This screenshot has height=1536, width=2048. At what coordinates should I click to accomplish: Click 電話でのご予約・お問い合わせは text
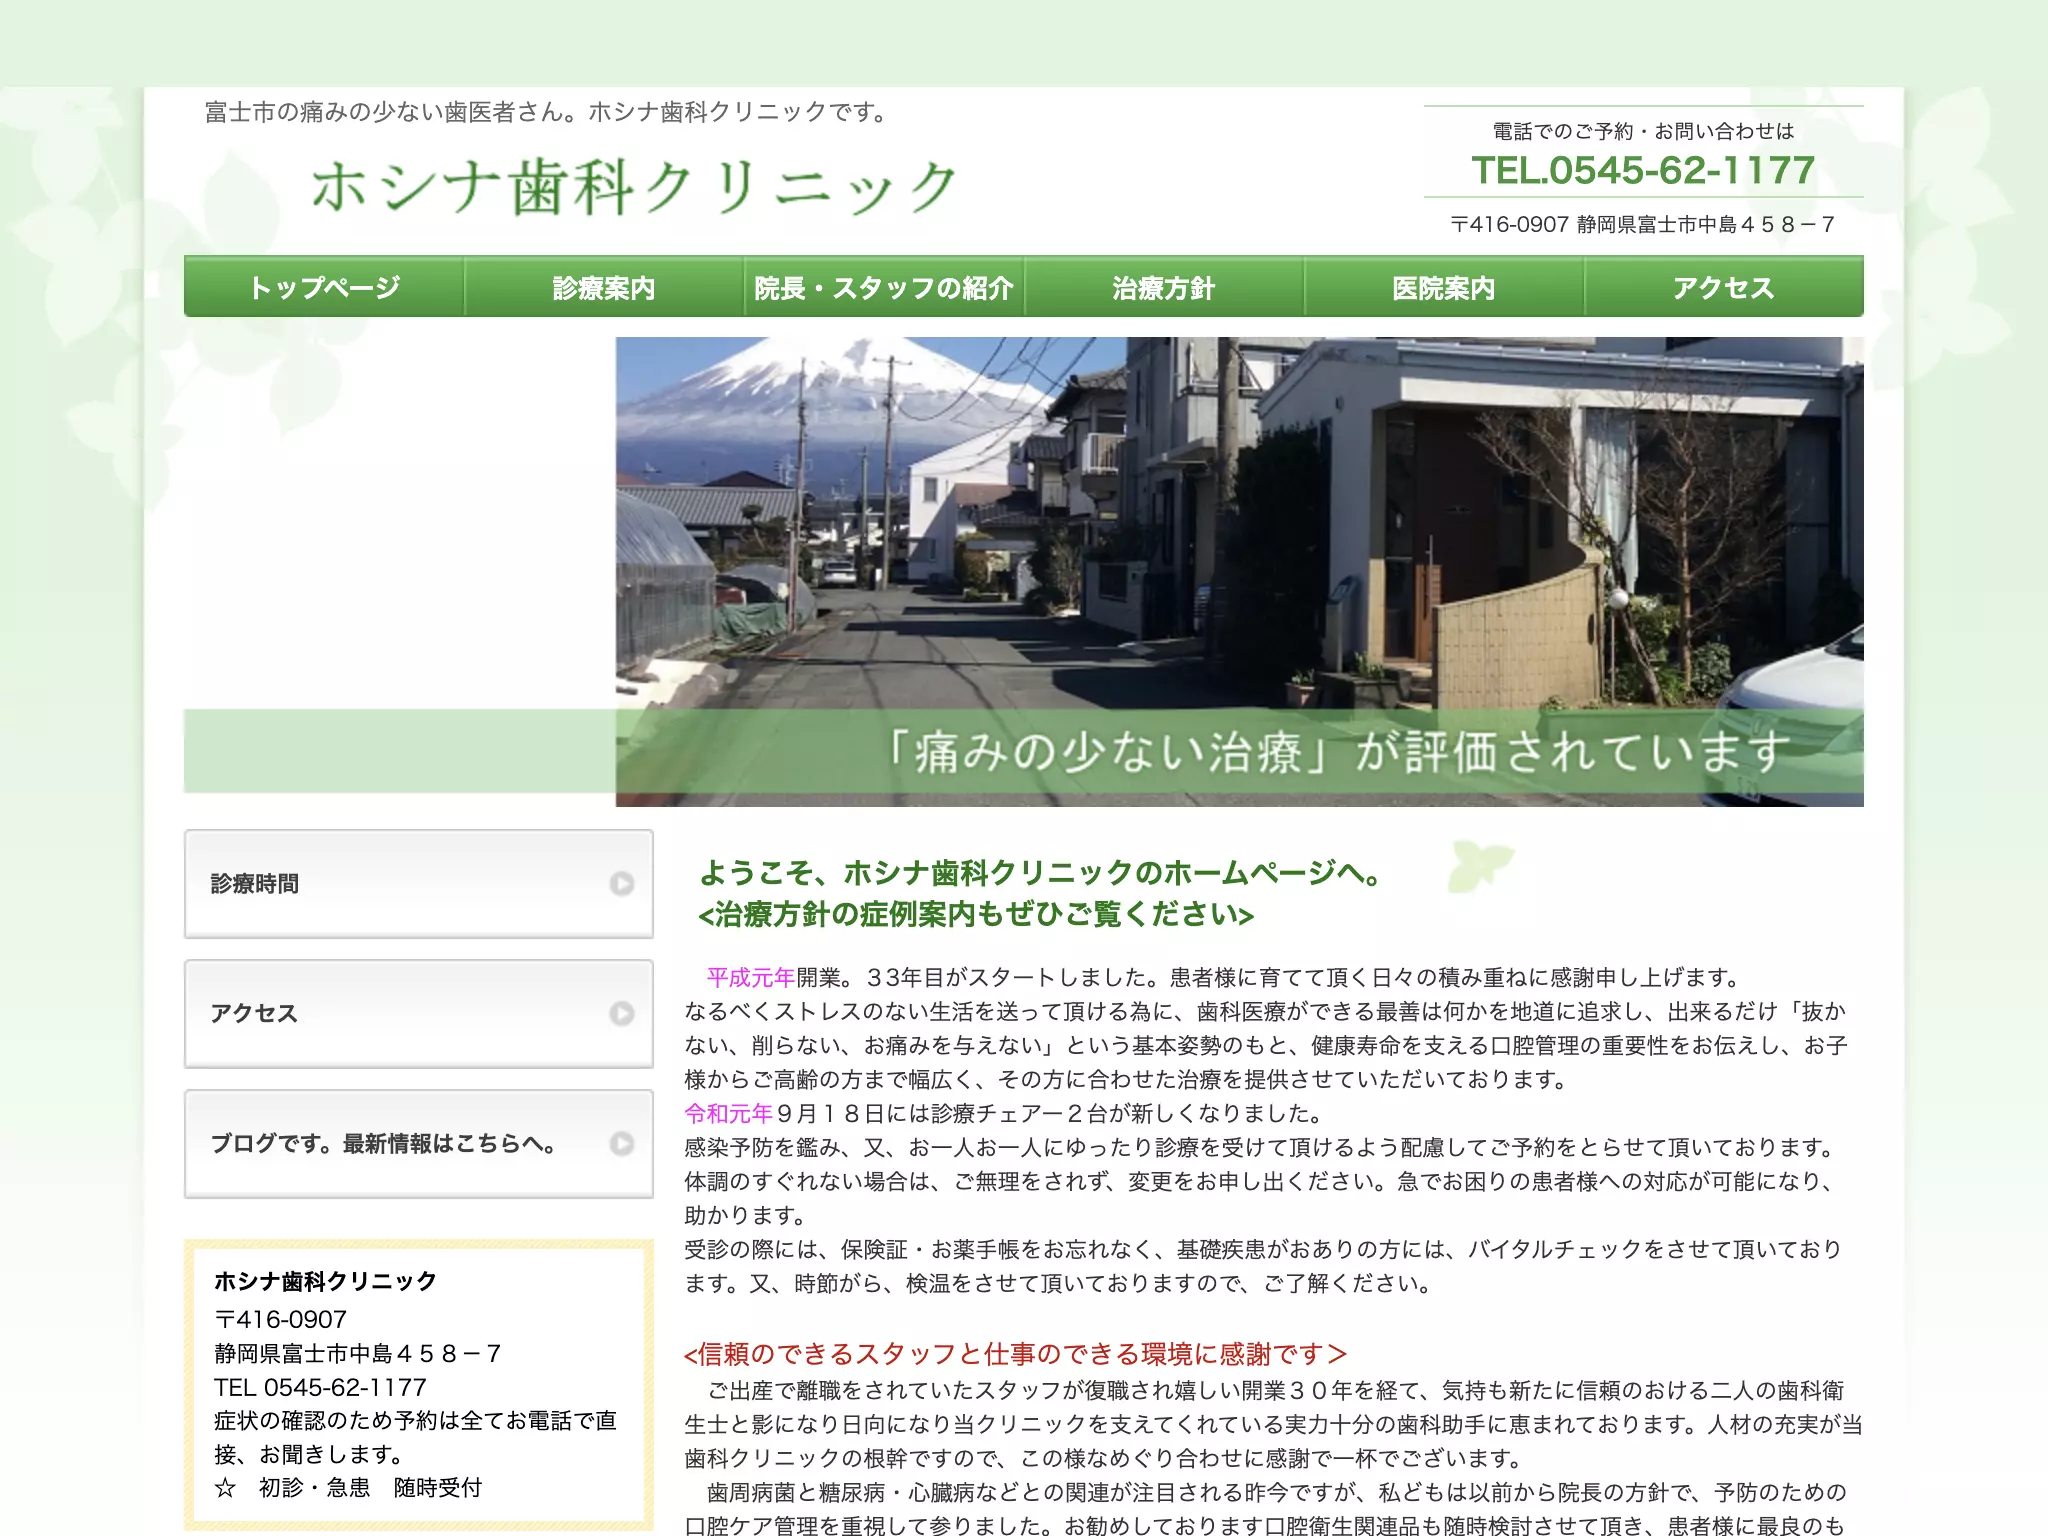click(x=1643, y=131)
